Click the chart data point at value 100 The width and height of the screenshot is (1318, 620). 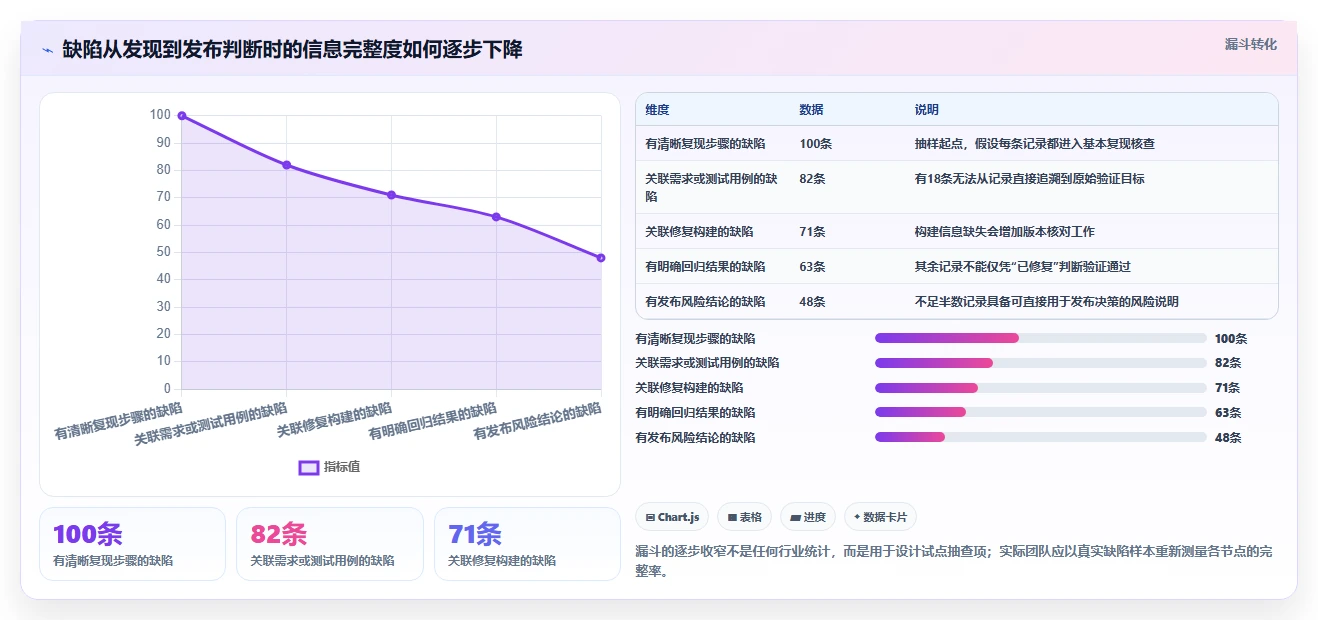pyautogui.click(x=182, y=115)
